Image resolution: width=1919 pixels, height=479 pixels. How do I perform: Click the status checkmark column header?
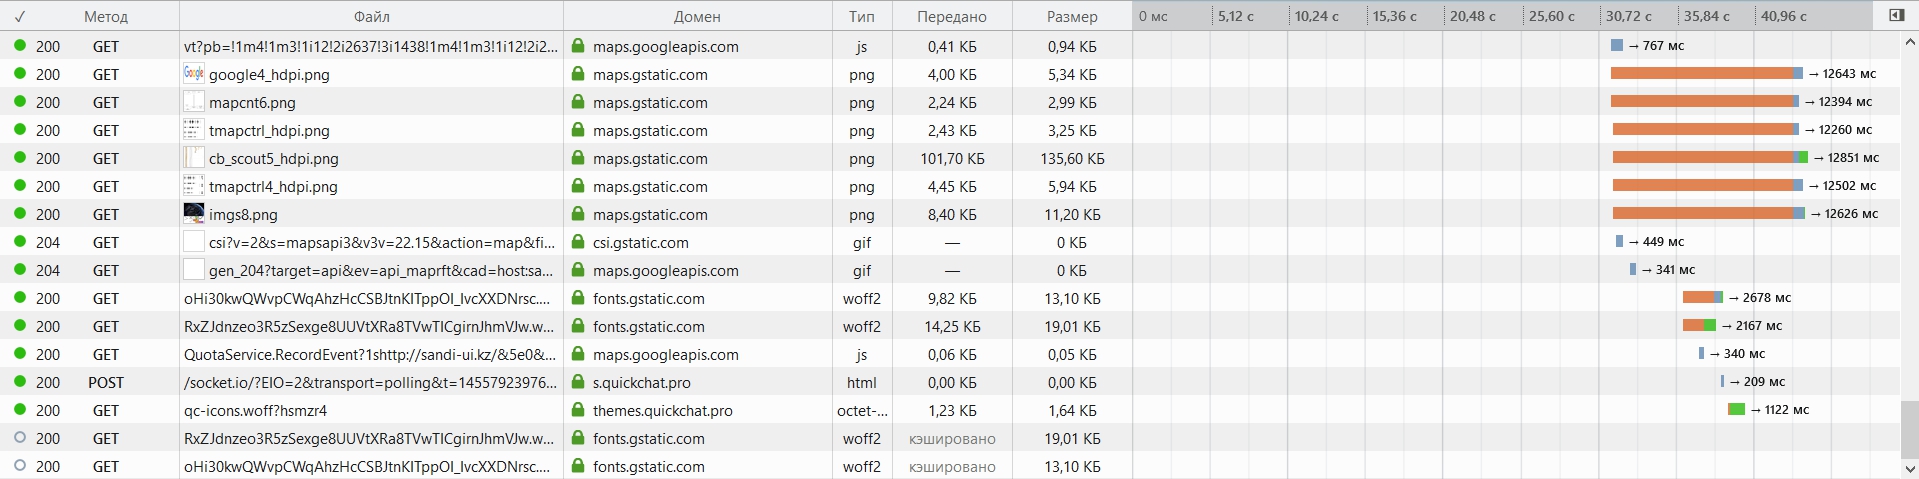click(x=19, y=16)
